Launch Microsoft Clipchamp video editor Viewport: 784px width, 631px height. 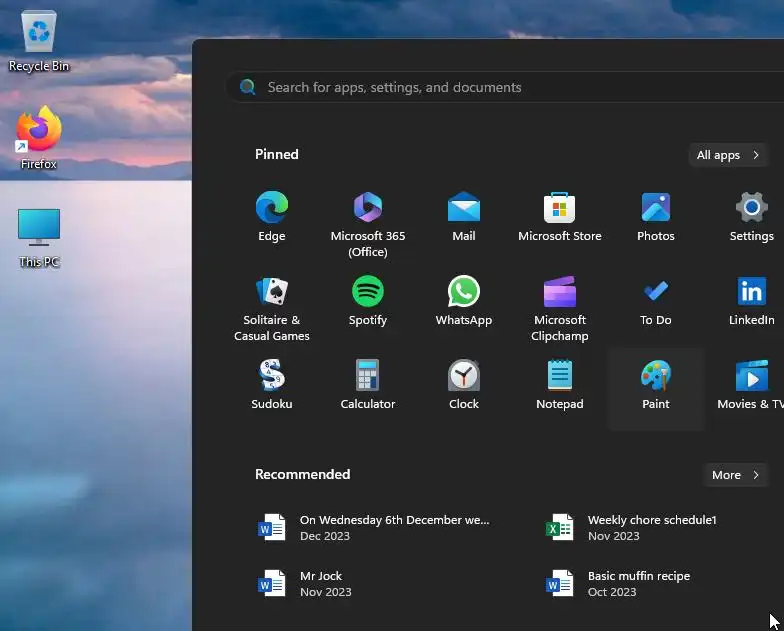click(x=560, y=308)
